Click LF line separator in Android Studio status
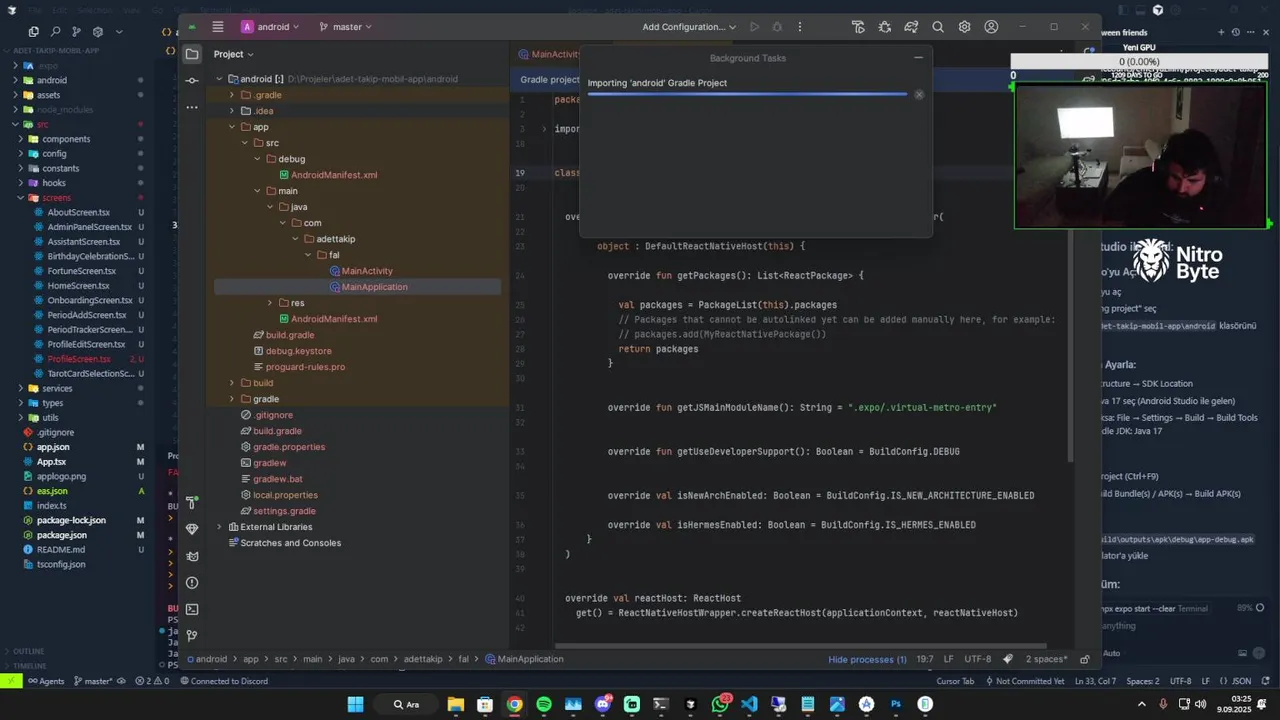1280x720 pixels. [x=948, y=659]
